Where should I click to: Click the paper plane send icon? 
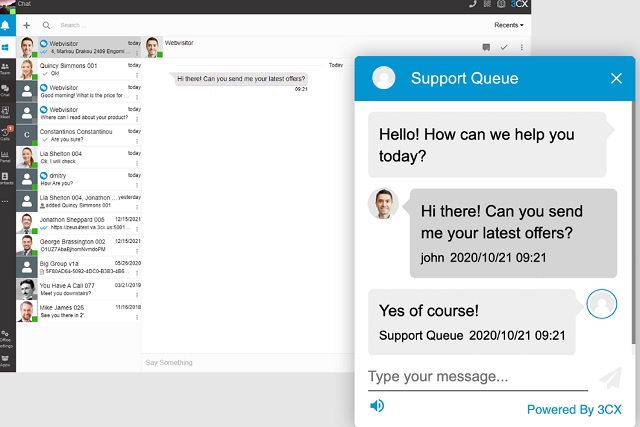point(609,378)
